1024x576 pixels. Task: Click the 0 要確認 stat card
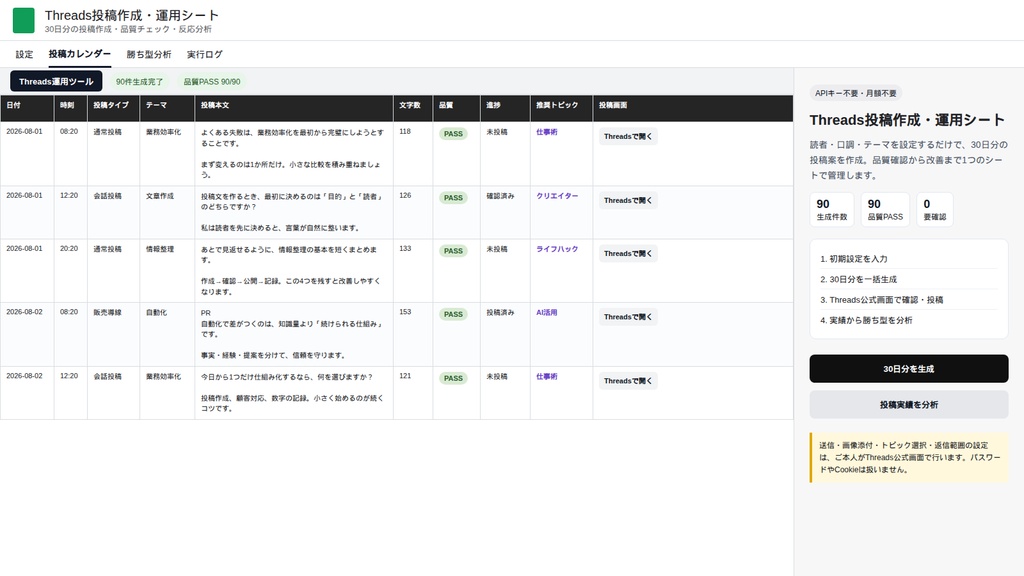click(935, 210)
